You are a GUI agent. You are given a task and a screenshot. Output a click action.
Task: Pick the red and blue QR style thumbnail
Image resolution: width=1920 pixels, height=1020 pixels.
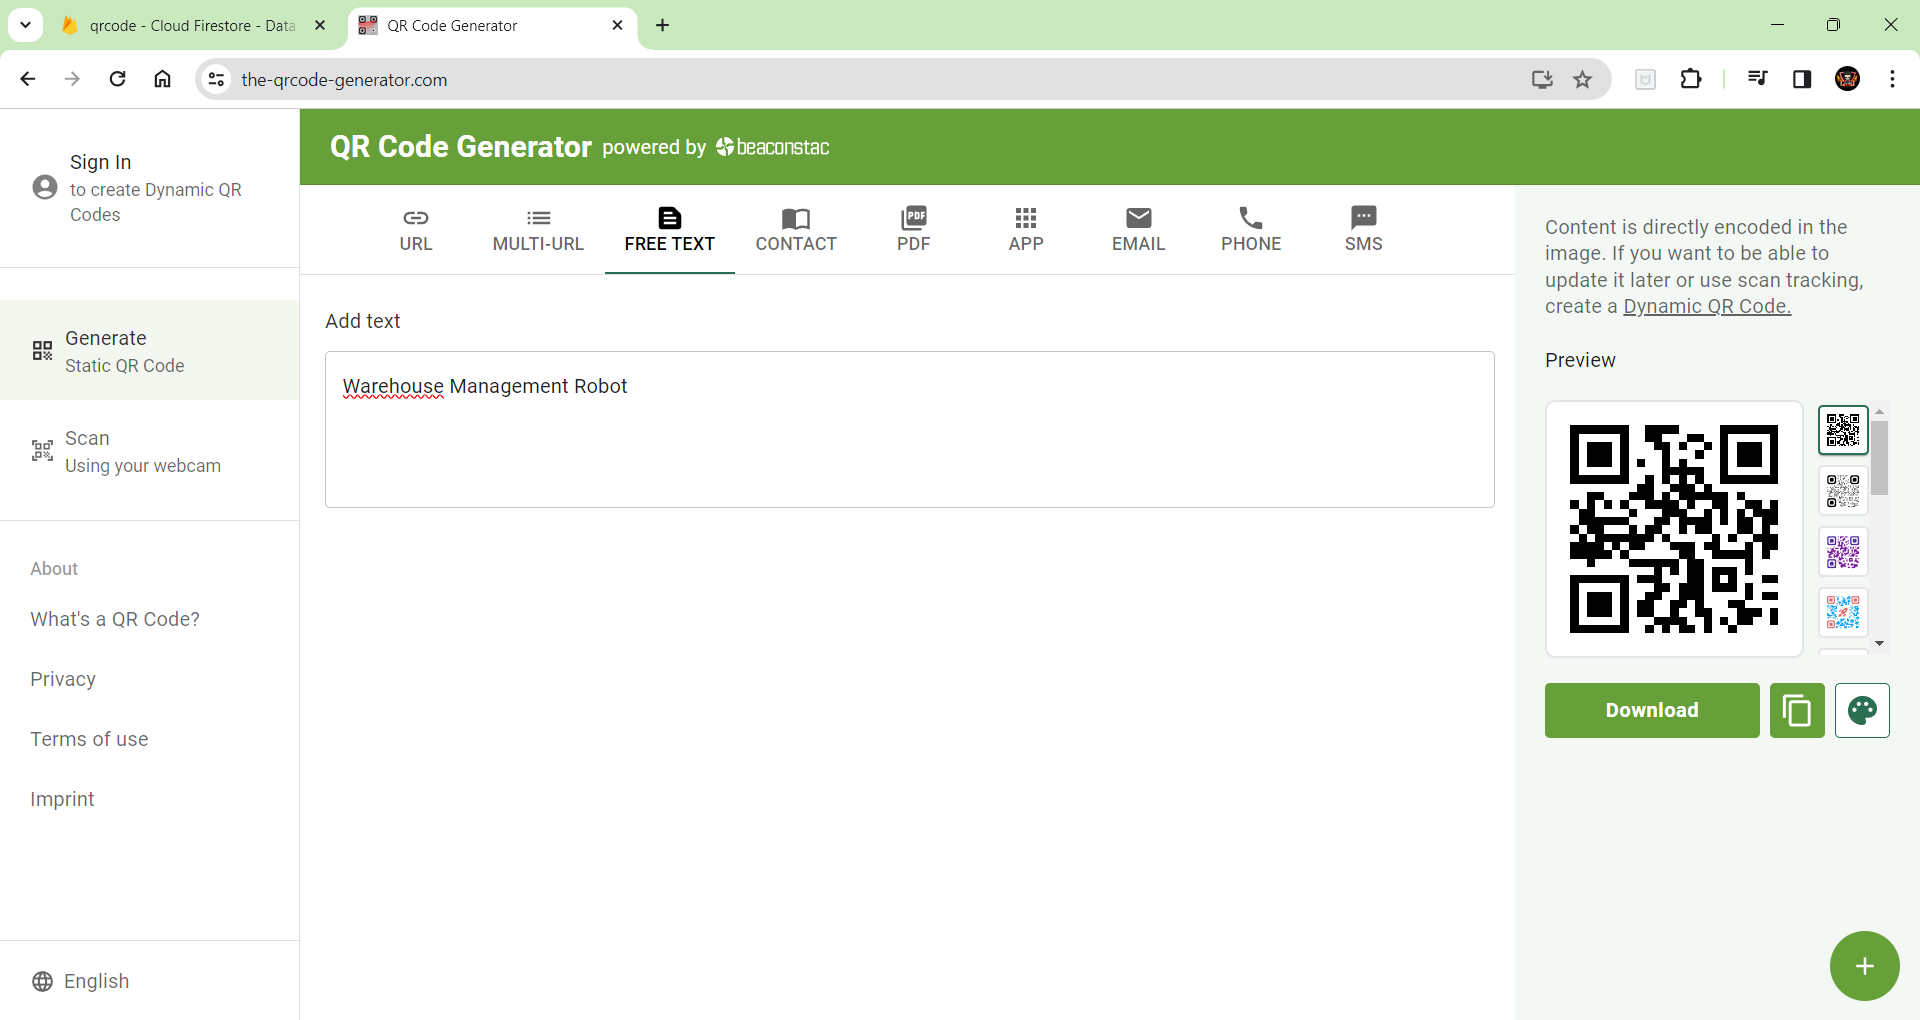pyautogui.click(x=1843, y=611)
